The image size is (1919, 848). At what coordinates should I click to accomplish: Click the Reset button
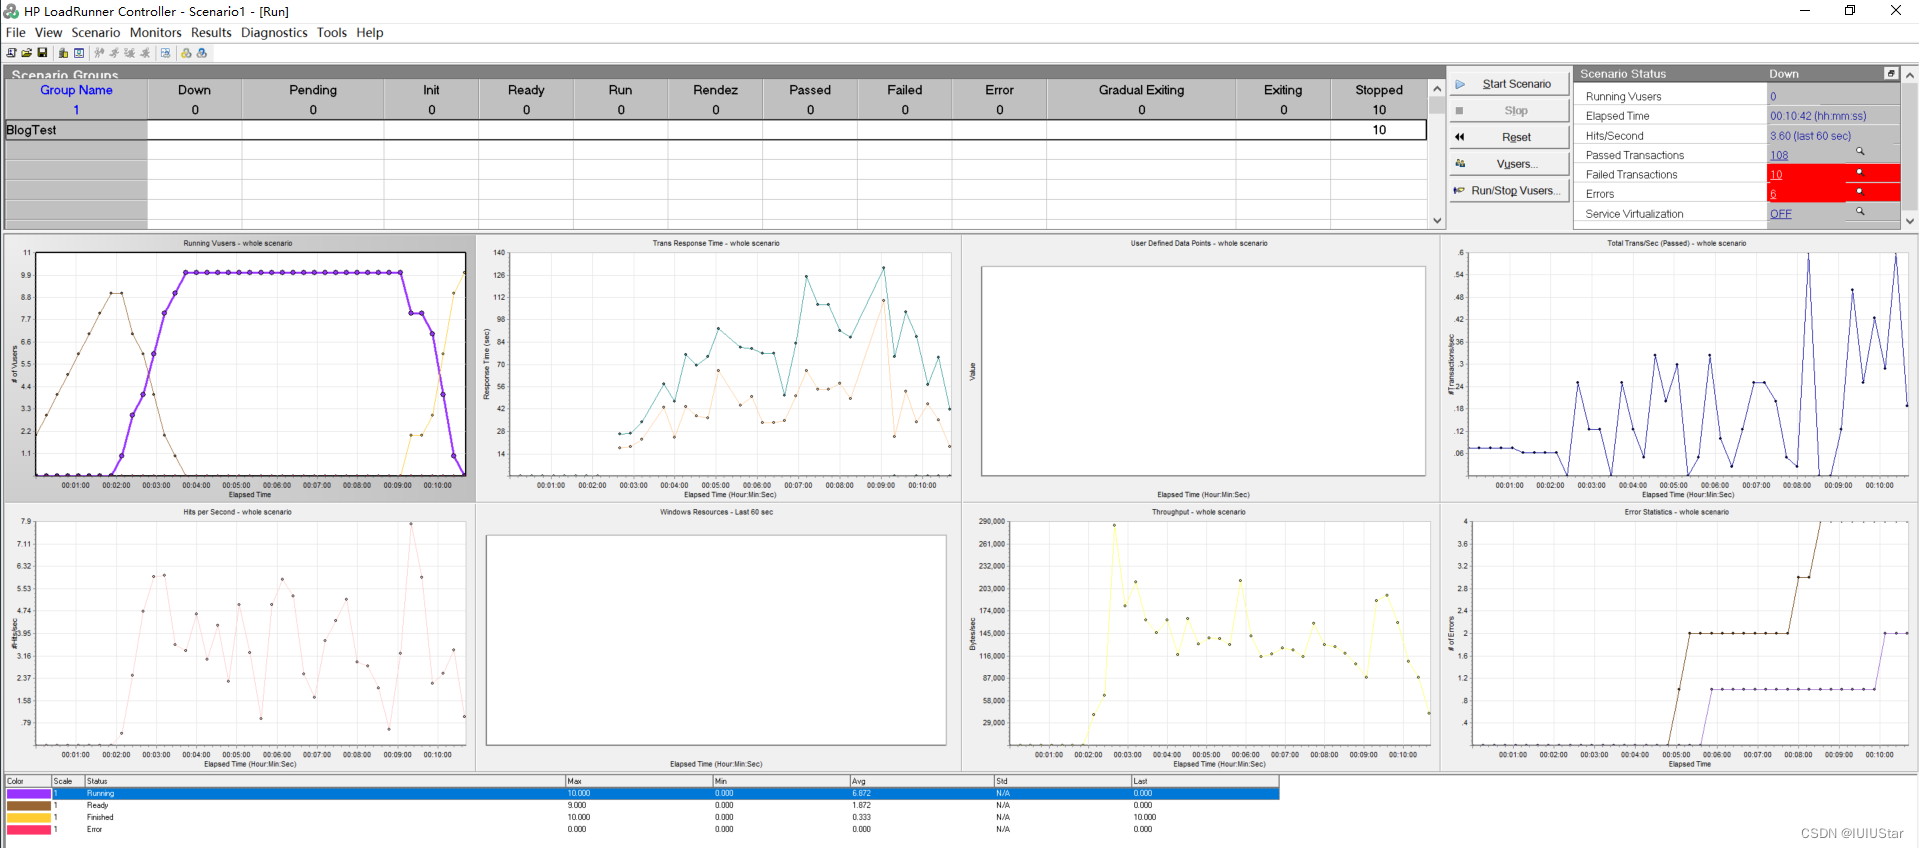pyautogui.click(x=1509, y=137)
